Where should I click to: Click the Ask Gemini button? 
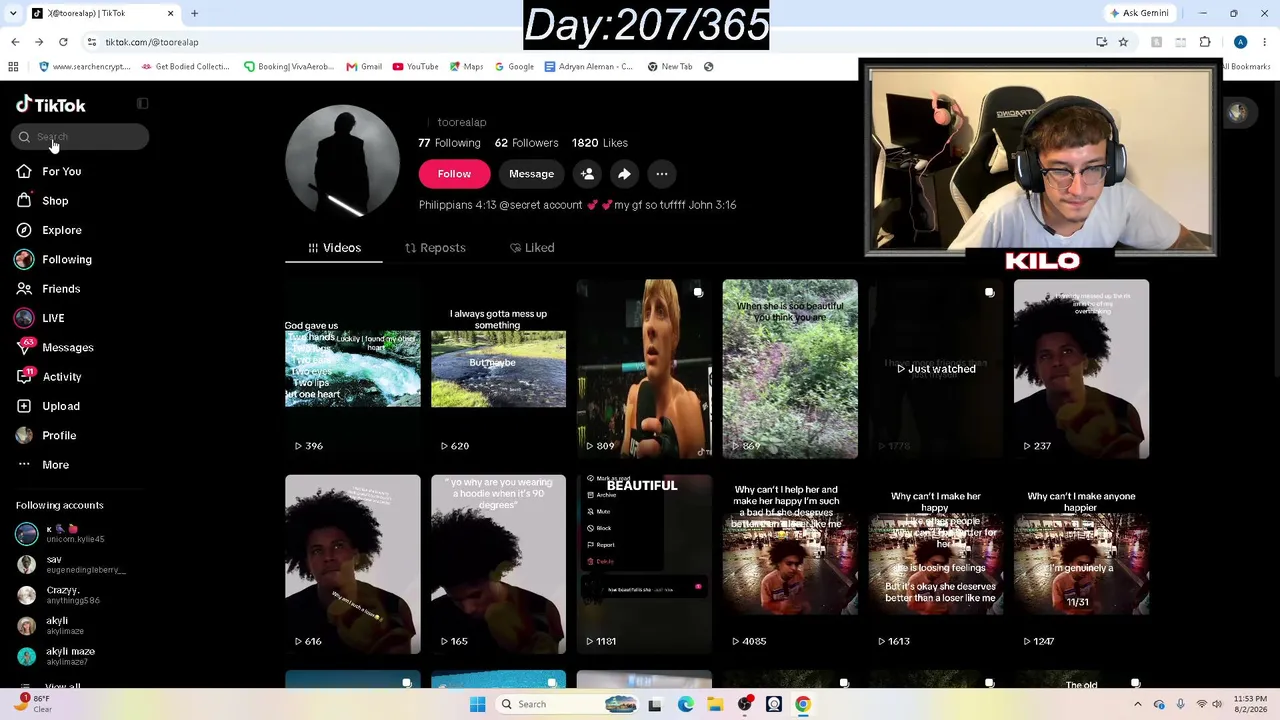[x=1139, y=13]
